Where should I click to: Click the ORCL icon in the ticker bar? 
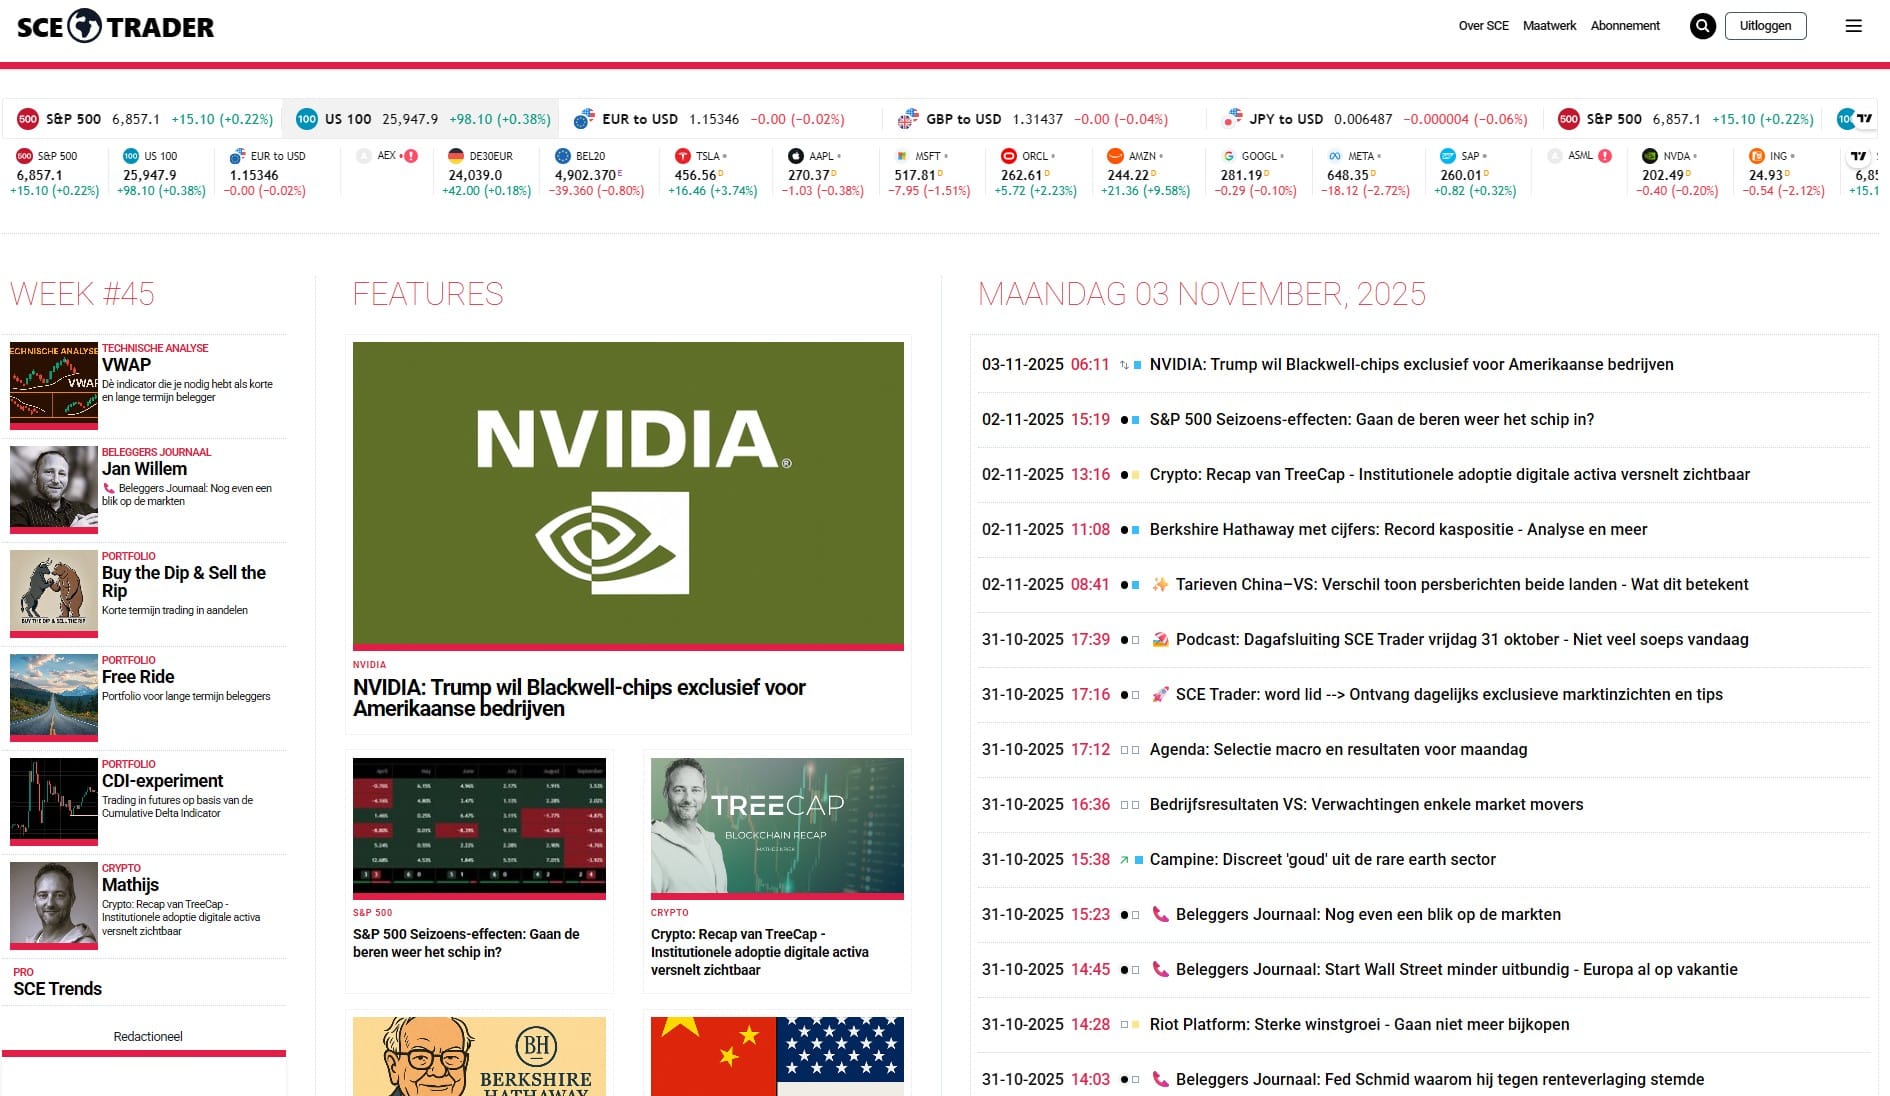point(1009,156)
